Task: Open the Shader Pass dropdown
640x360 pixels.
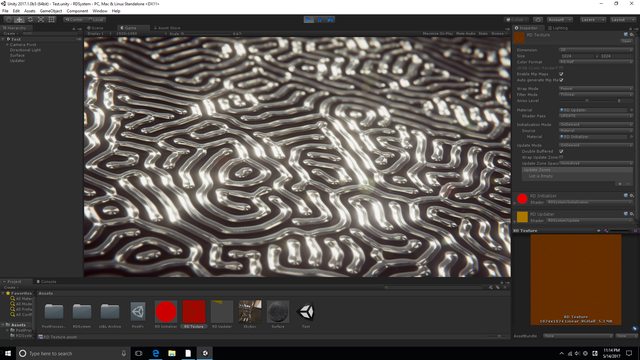Action: point(596,116)
